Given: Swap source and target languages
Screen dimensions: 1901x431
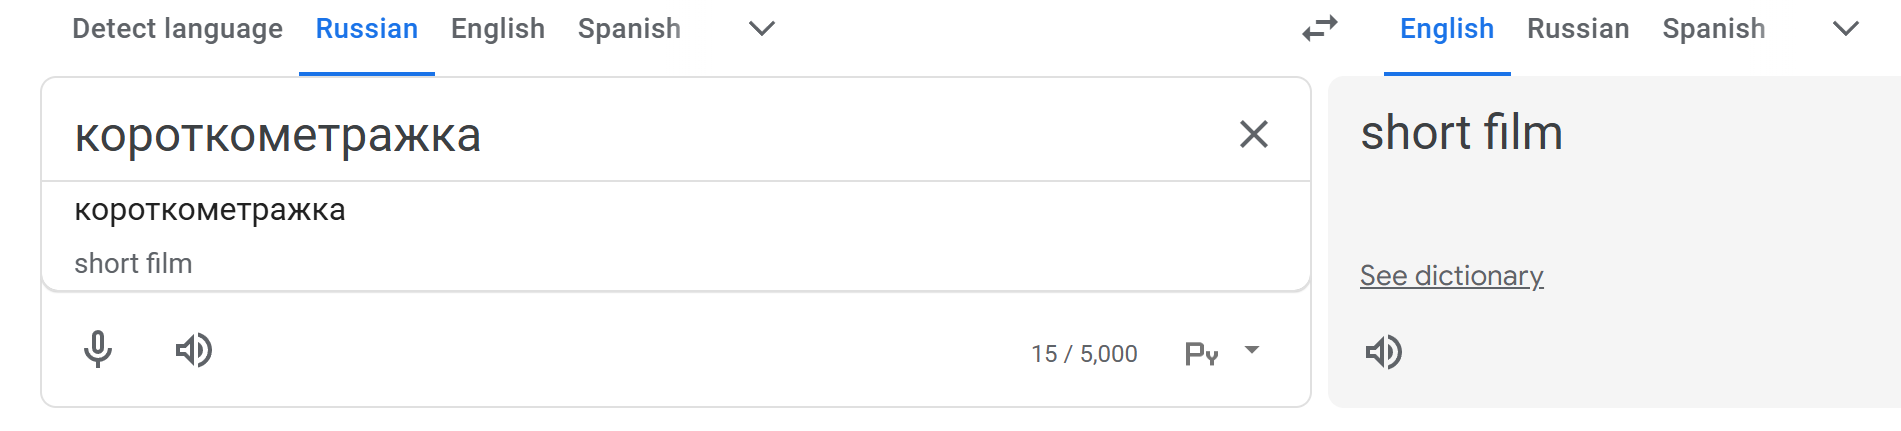Looking at the screenshot, I should click(1320, 29).
